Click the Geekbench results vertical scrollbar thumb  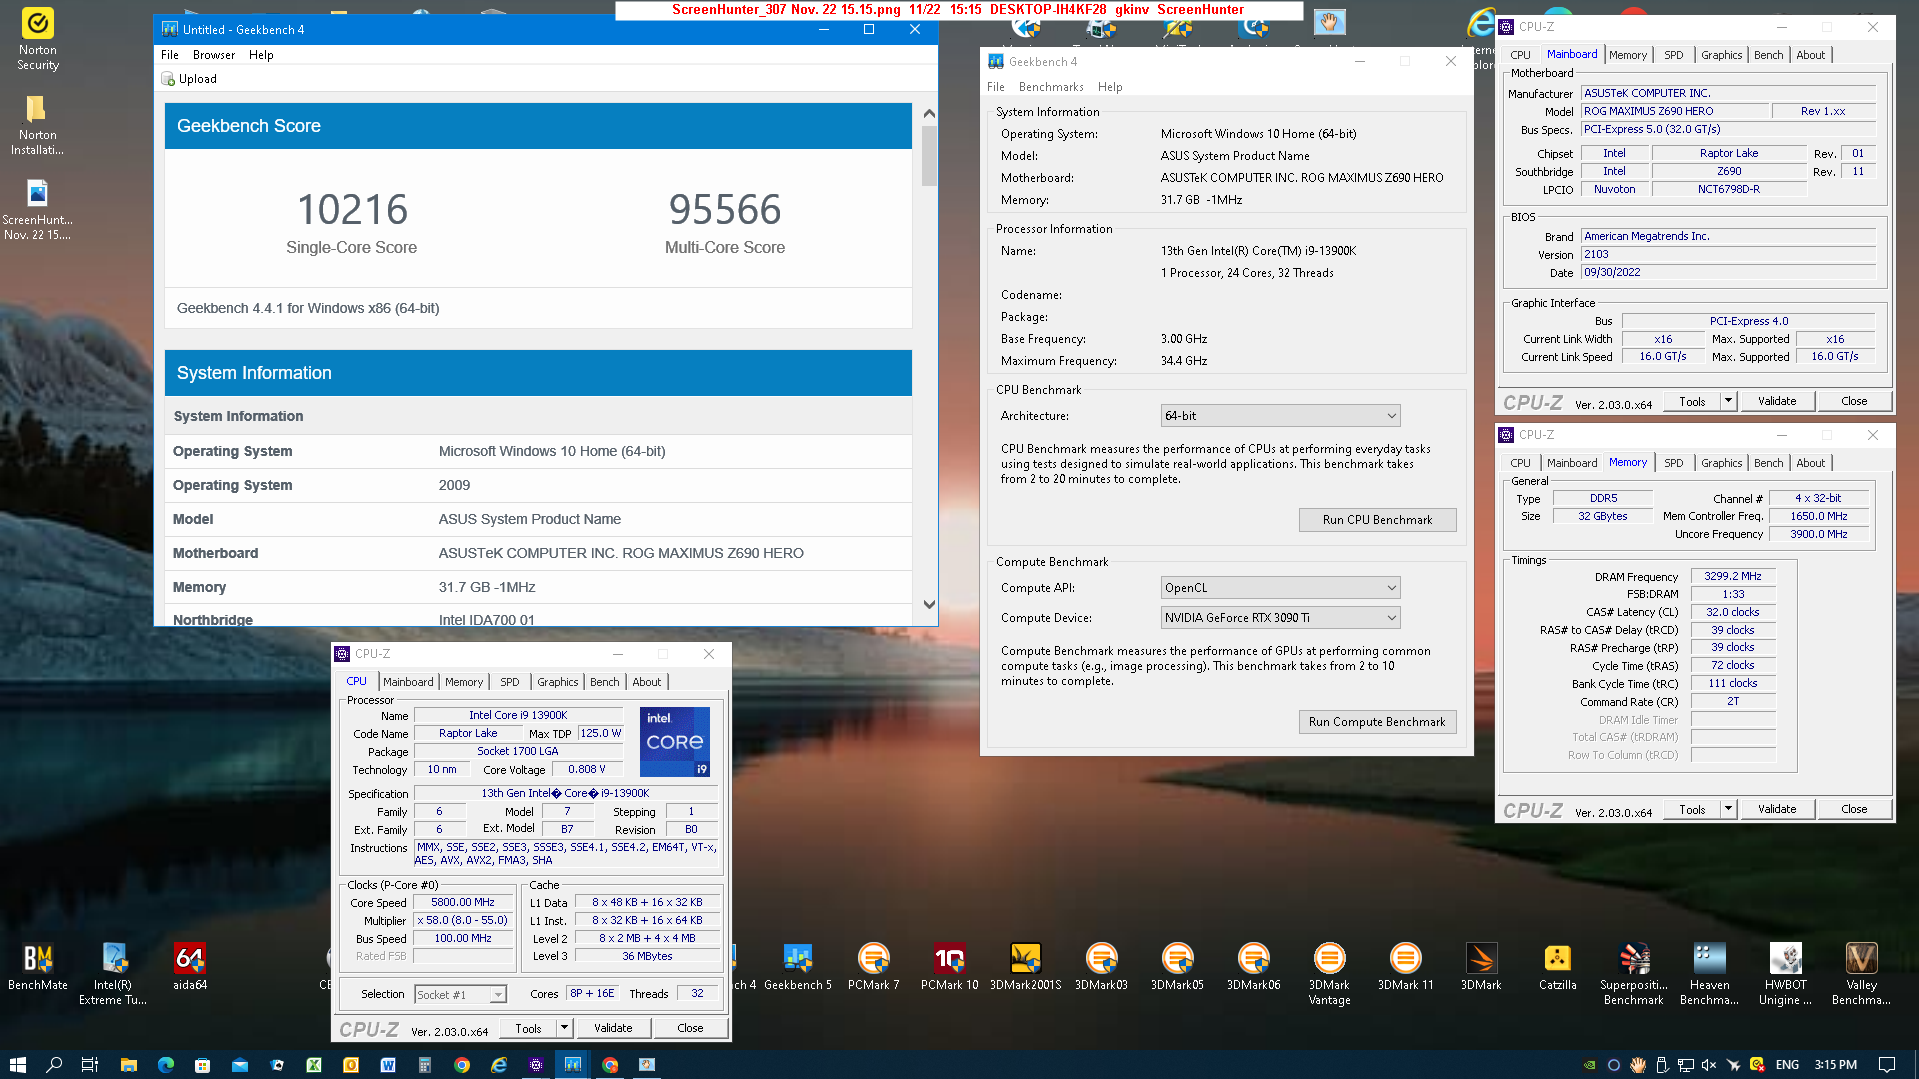click(929, 155)
